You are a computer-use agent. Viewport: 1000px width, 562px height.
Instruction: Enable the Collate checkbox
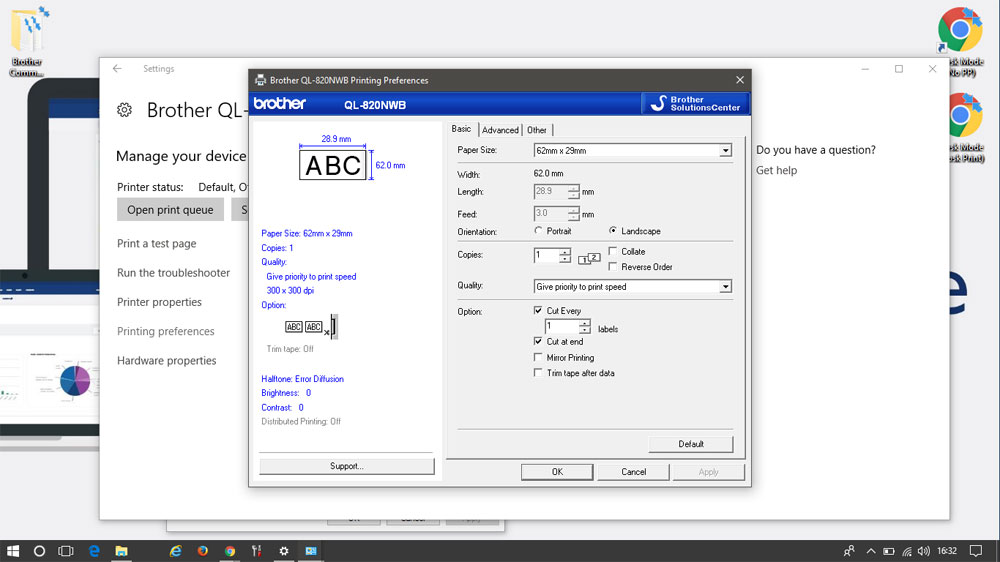[x=613, y=251]
